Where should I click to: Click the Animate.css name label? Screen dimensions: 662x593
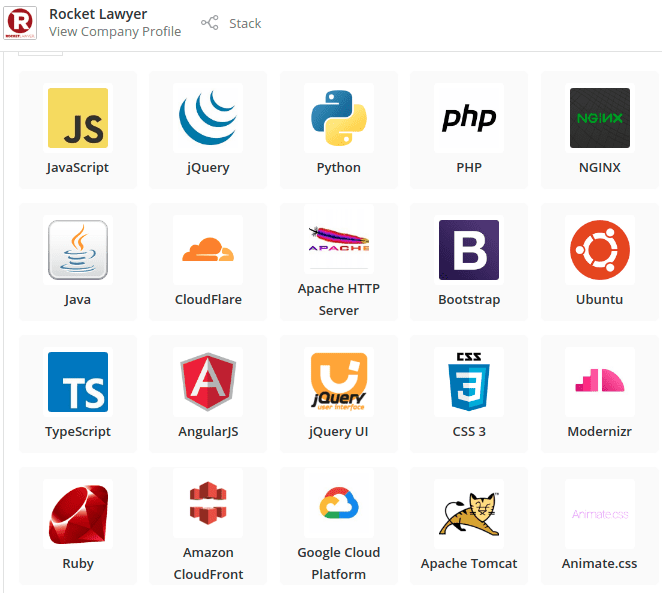click(x=600, y=564)
